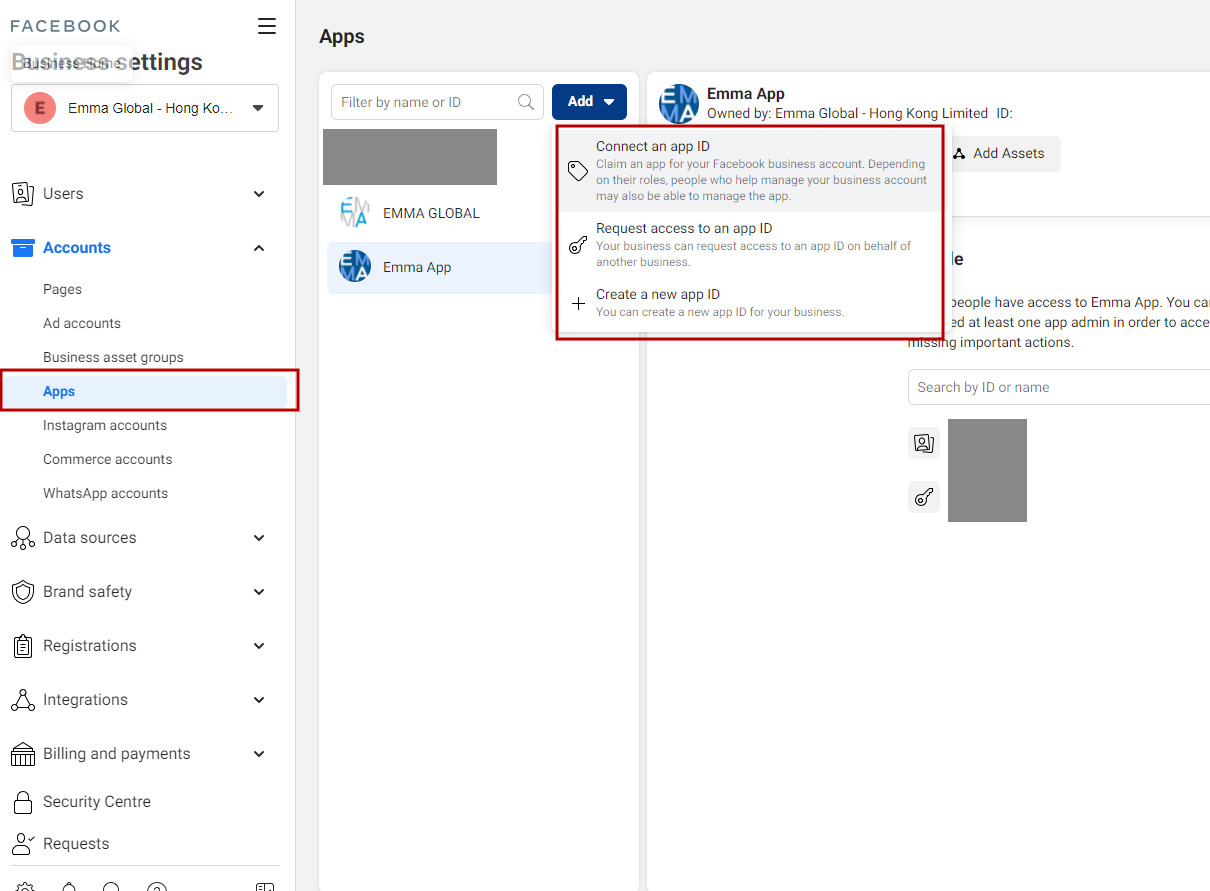
Task: Click the magnifier icon in filter box
Action: [526, 102]
